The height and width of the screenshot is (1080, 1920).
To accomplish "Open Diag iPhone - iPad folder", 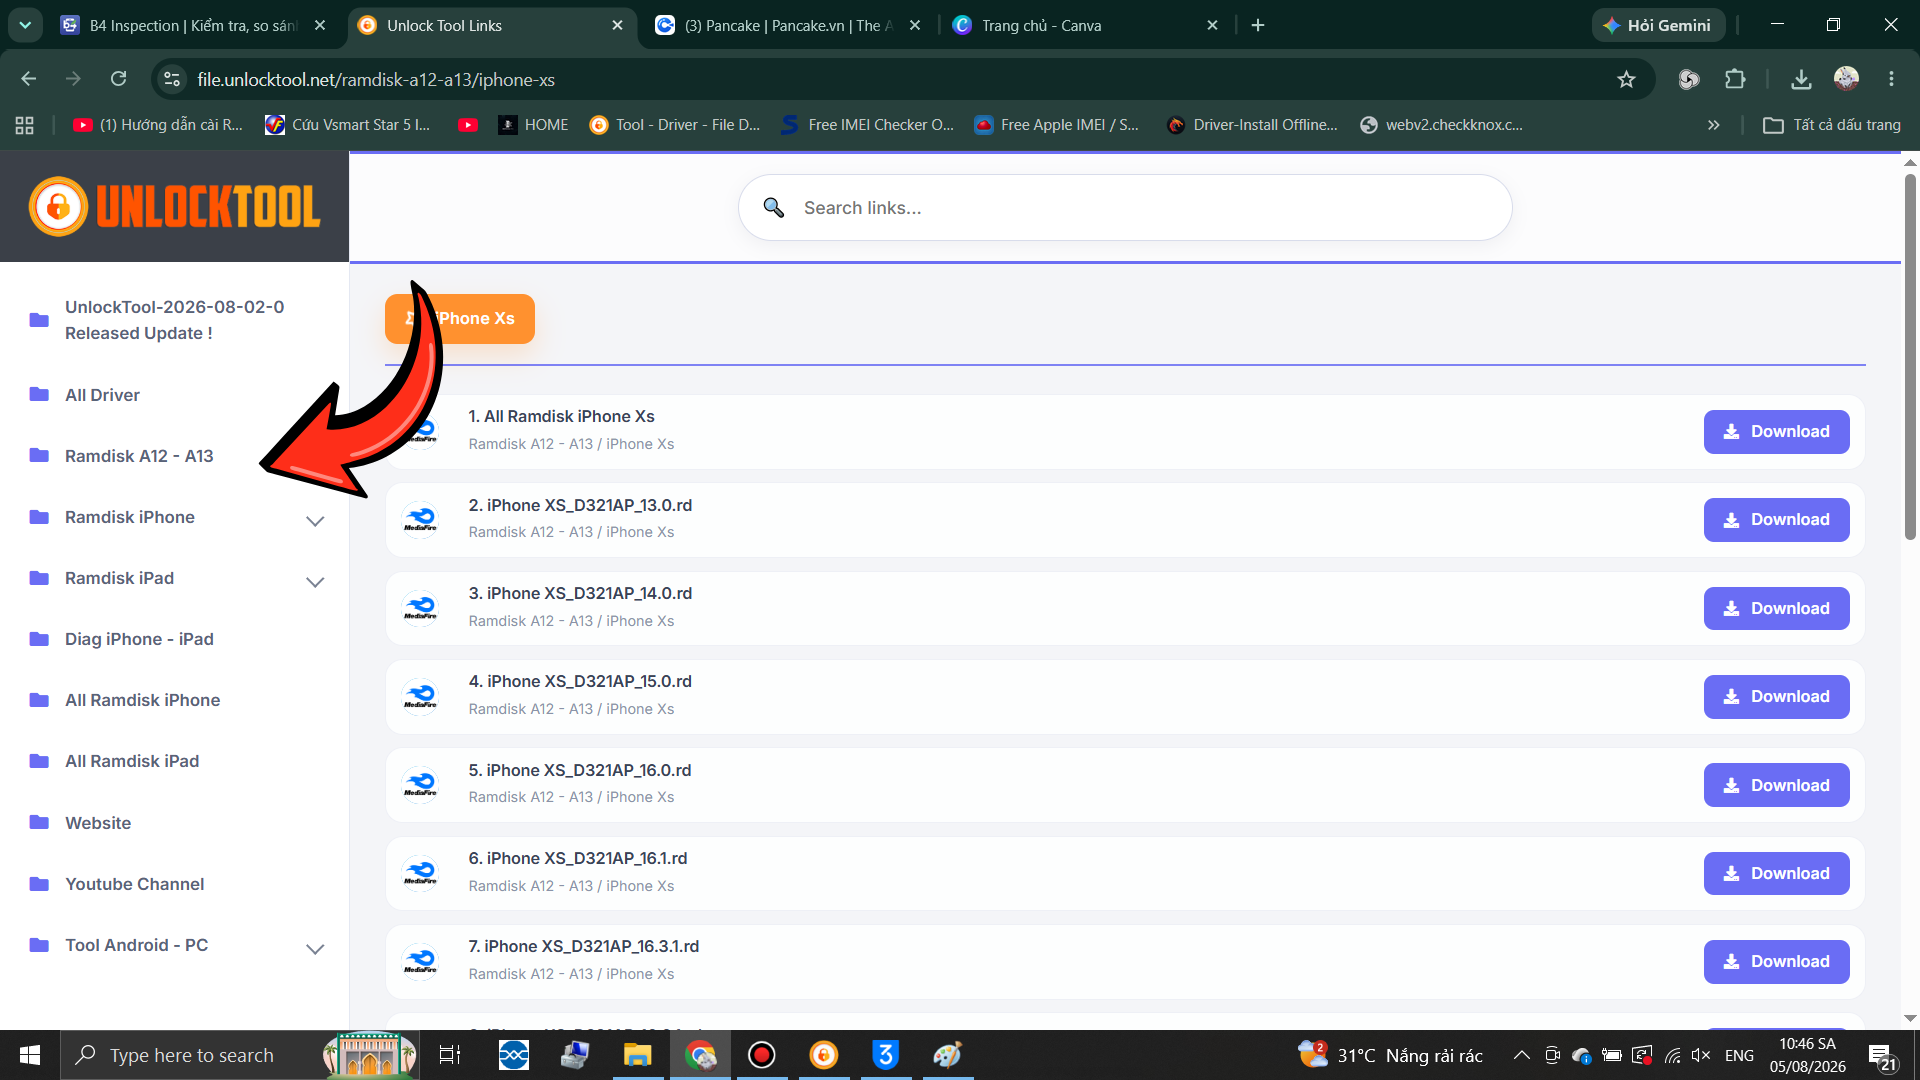I will coord(139,639).
